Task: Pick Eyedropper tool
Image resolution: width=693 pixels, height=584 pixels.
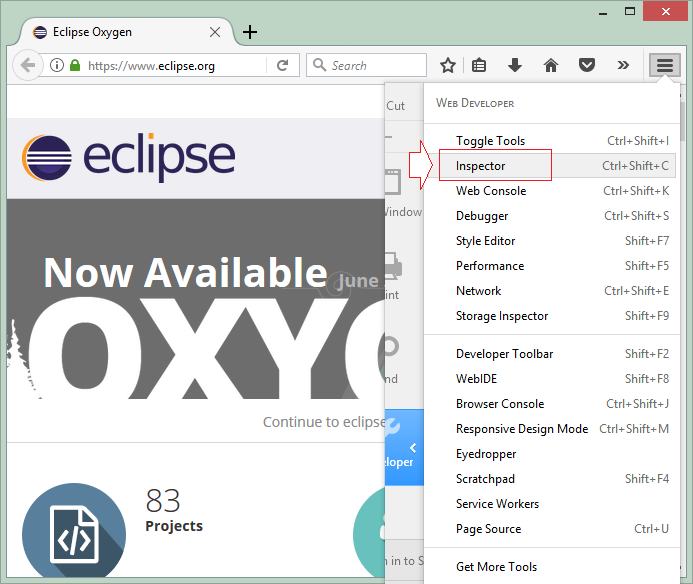Action: click(551, 454)
